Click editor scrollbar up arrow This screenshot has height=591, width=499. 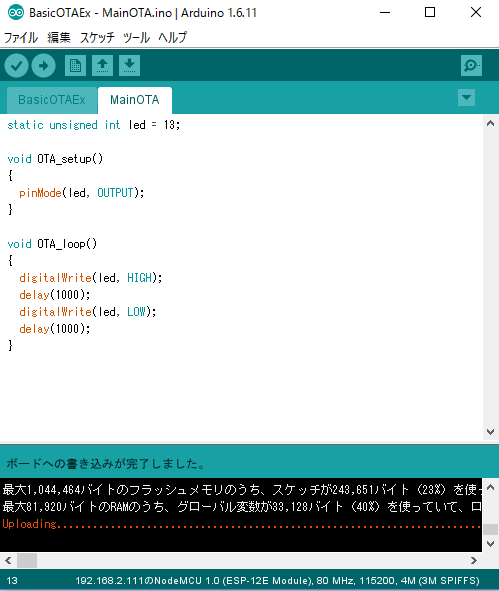coord(490,123)
